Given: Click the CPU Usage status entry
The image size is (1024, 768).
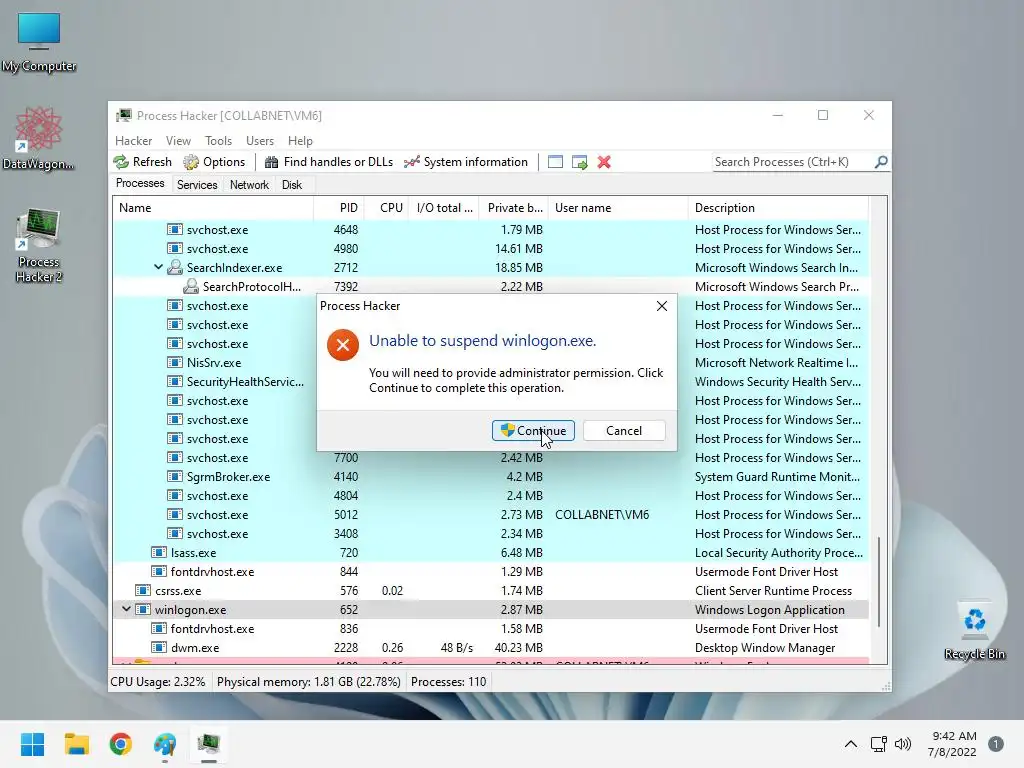Looking at the screenshot, I should [x=157, y=682].
